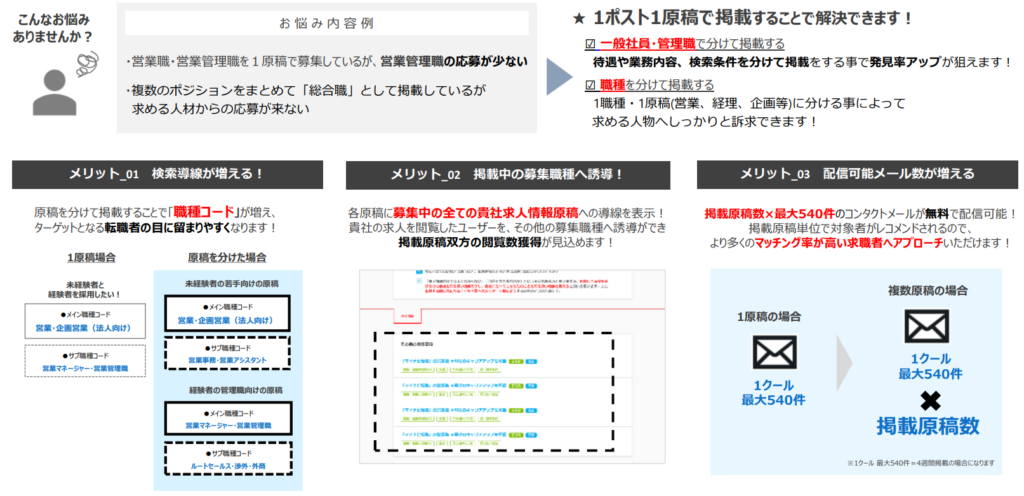
Task: Click the black multiplication cross above 掲載原稿数
Action: (928, 398)
